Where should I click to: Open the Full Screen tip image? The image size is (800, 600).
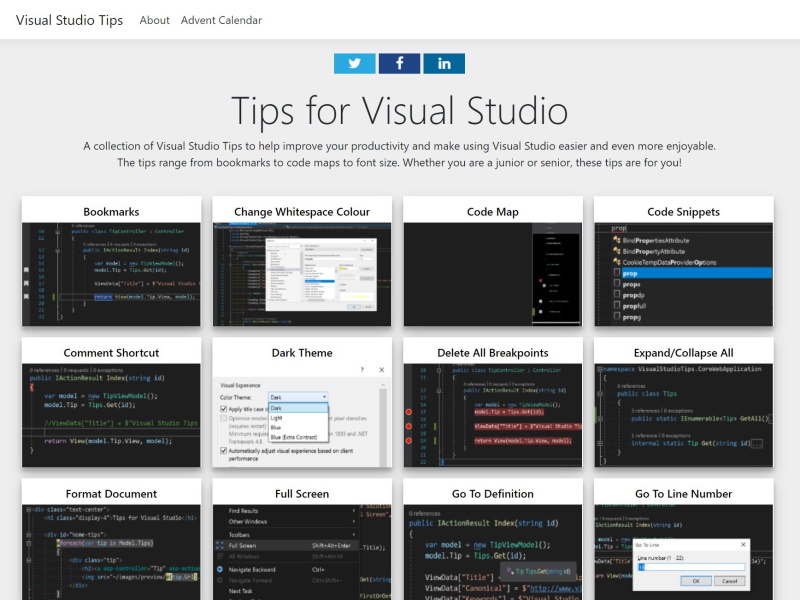point(302,552)
